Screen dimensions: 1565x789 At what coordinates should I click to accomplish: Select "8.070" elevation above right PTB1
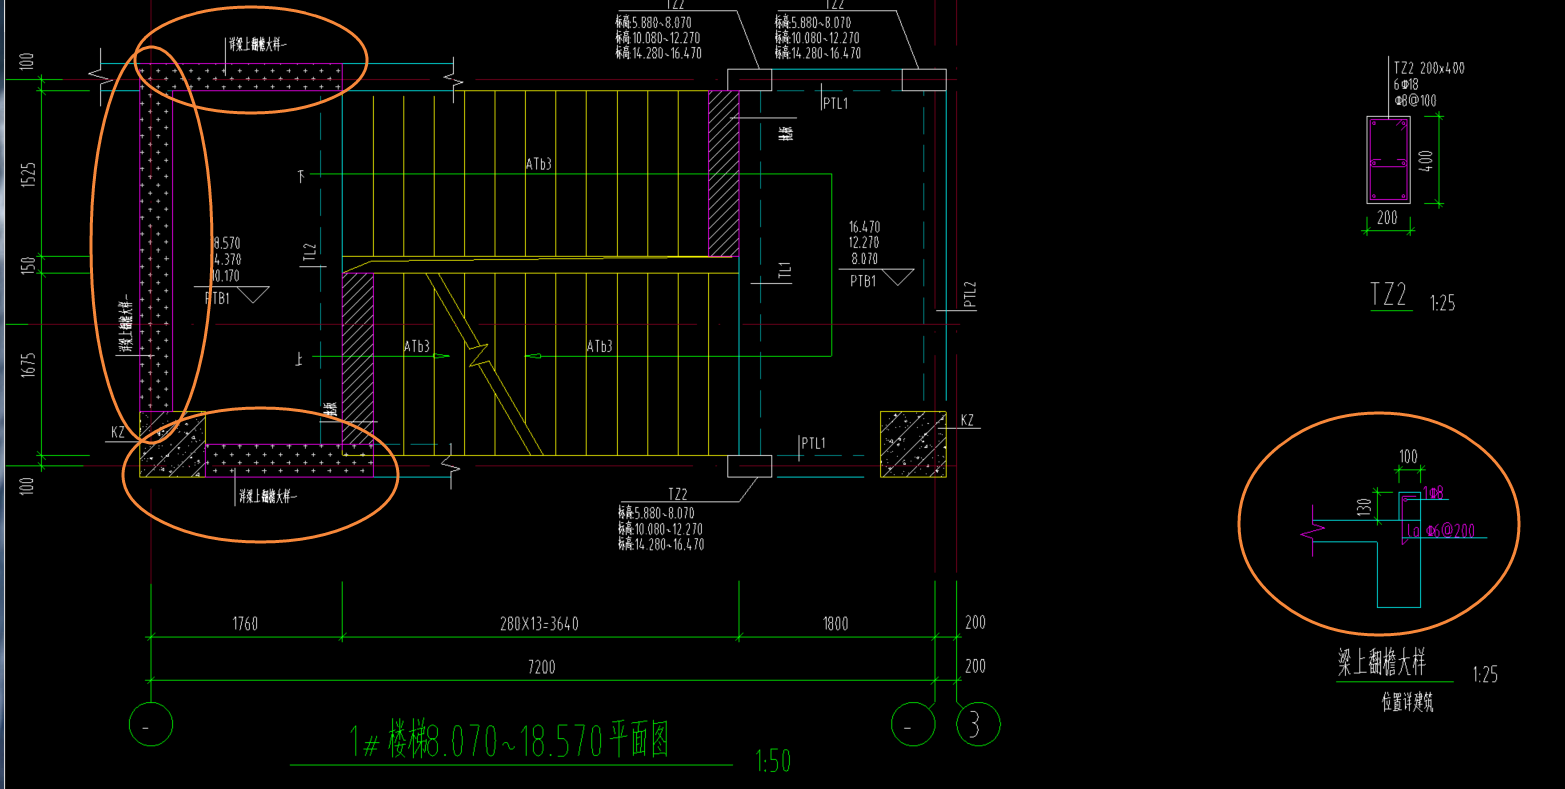coord(864,257)
